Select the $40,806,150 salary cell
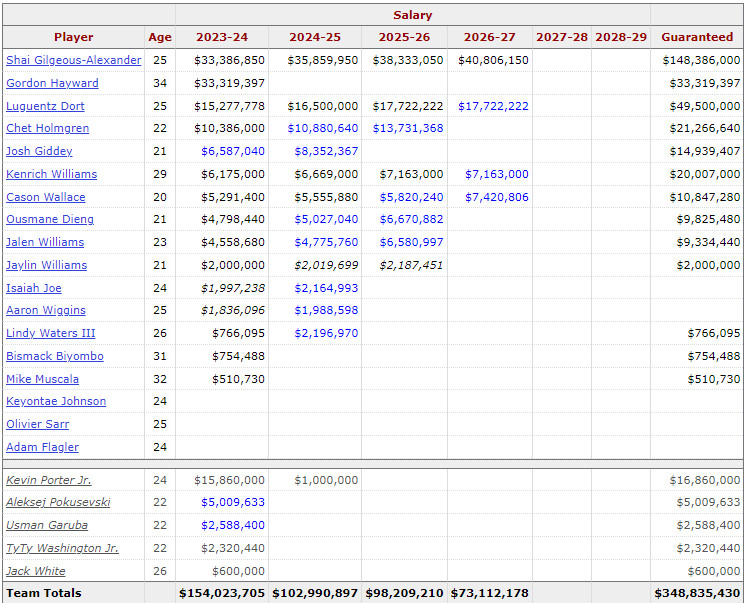The width and height of the screenshot is (746, 603). (493, 60)
